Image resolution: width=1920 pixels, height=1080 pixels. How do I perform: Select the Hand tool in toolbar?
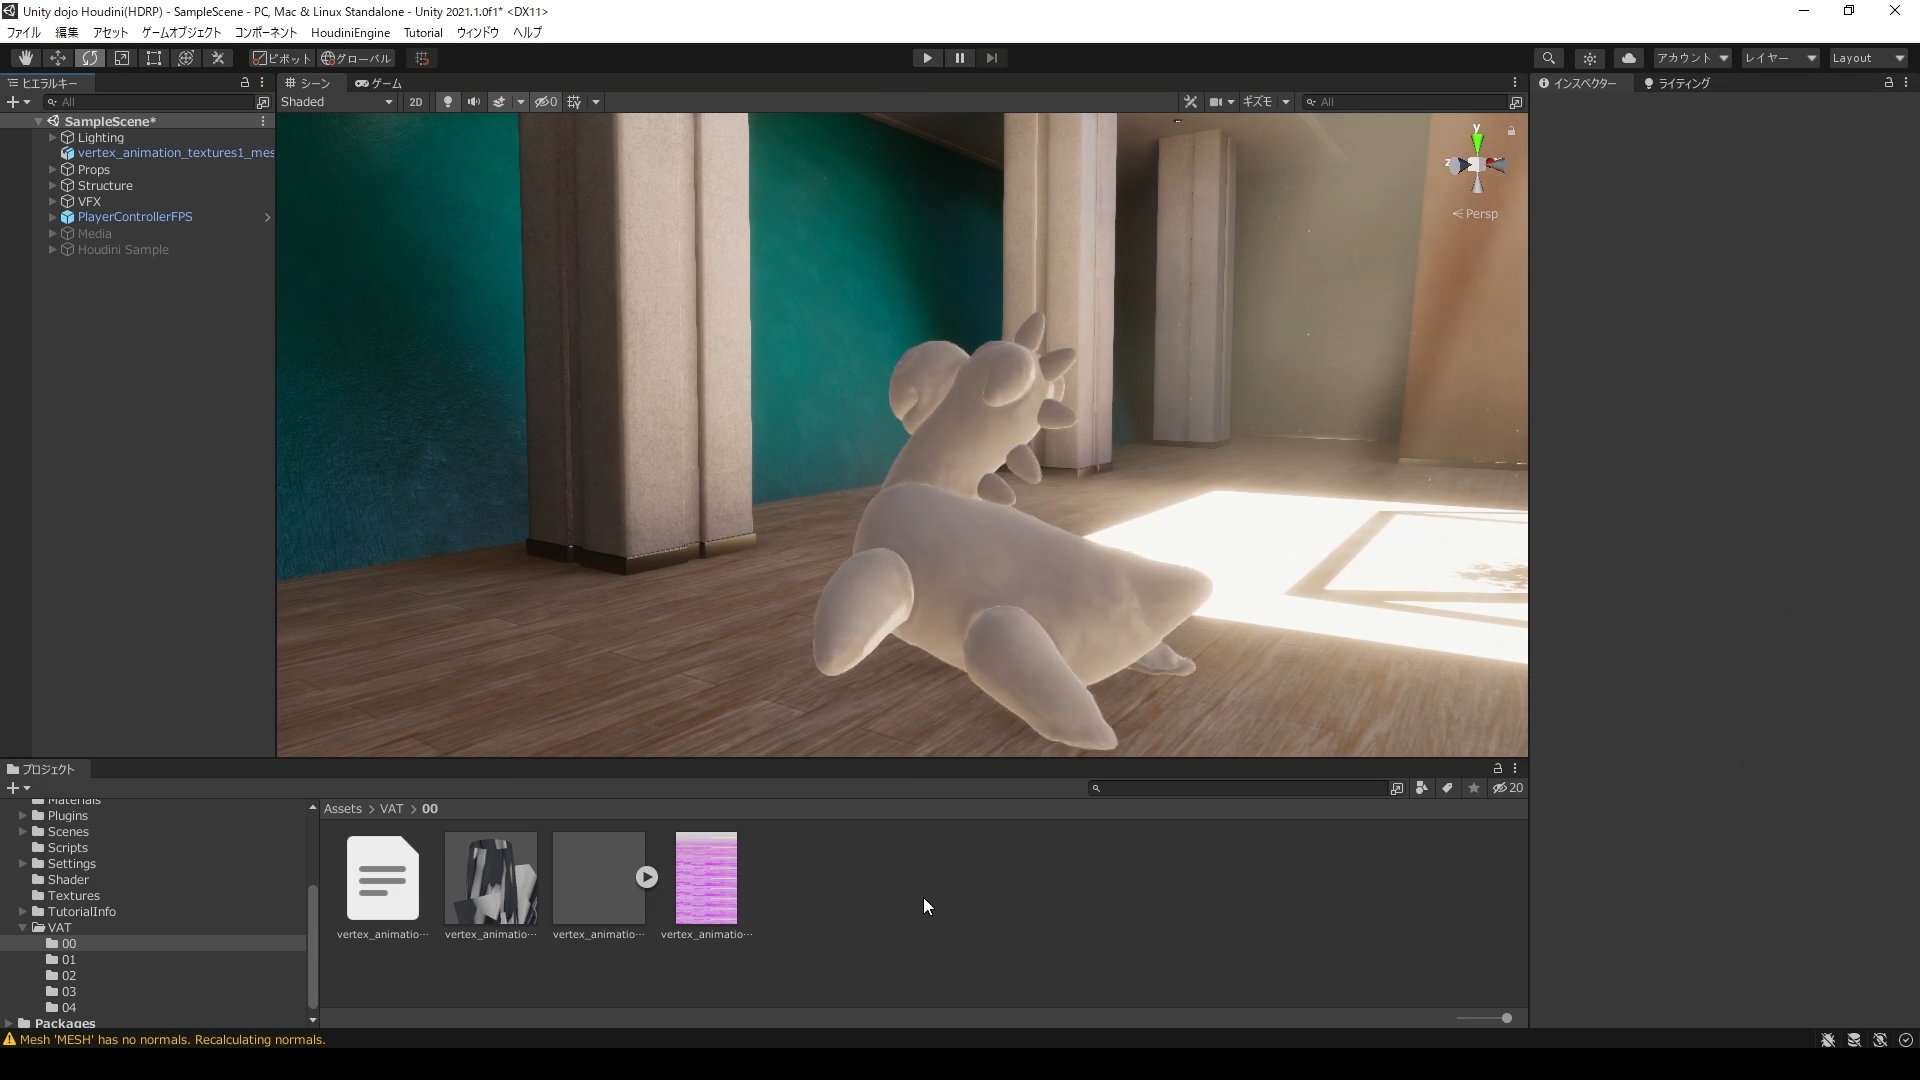25,58
